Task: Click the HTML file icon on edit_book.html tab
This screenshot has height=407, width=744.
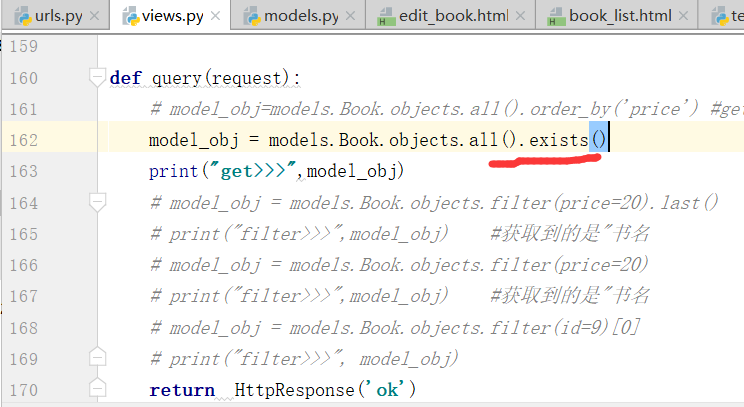Action: coord(386,17)
